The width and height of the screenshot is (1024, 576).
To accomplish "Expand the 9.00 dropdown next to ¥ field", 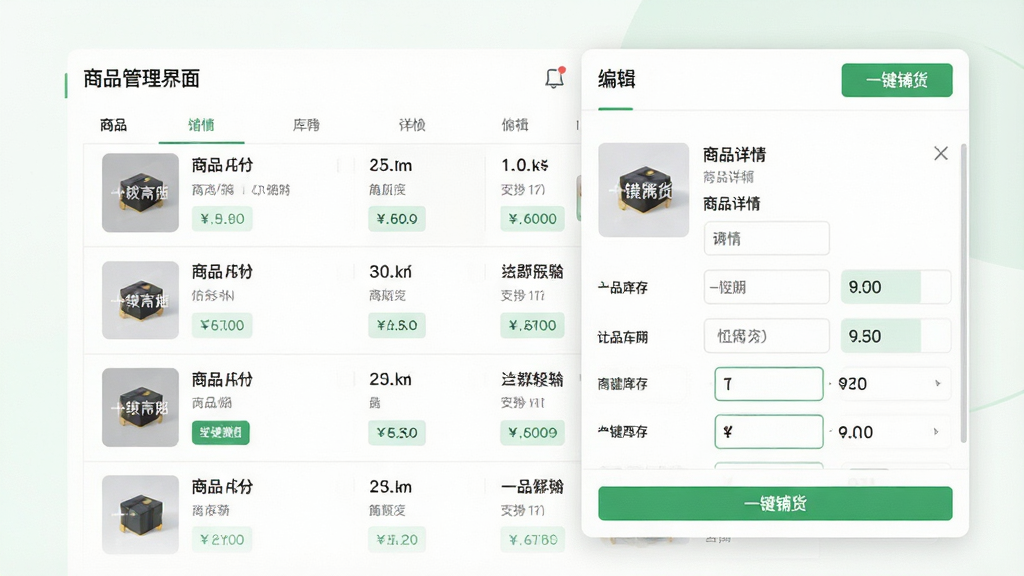I will pos(936,432).
